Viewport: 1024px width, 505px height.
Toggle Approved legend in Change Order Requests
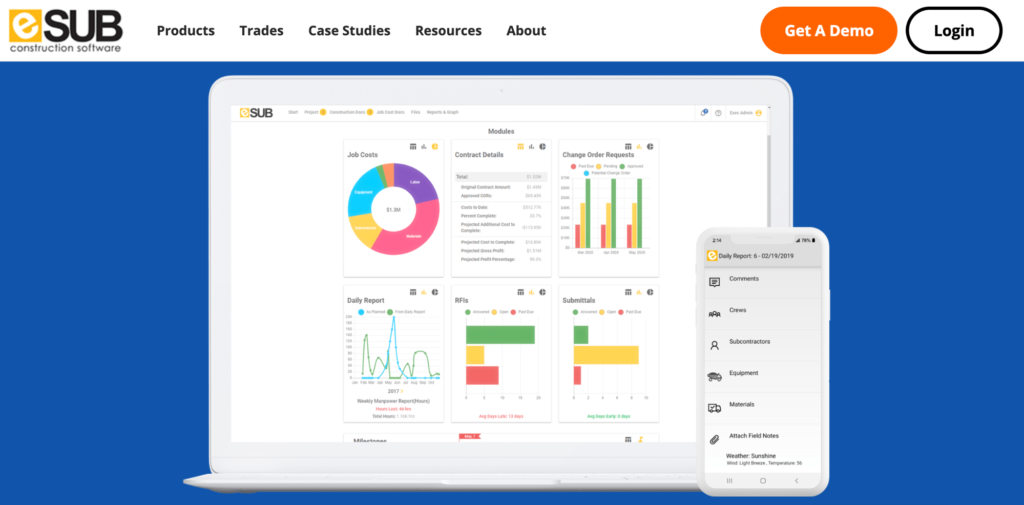[x=631, y=166]
